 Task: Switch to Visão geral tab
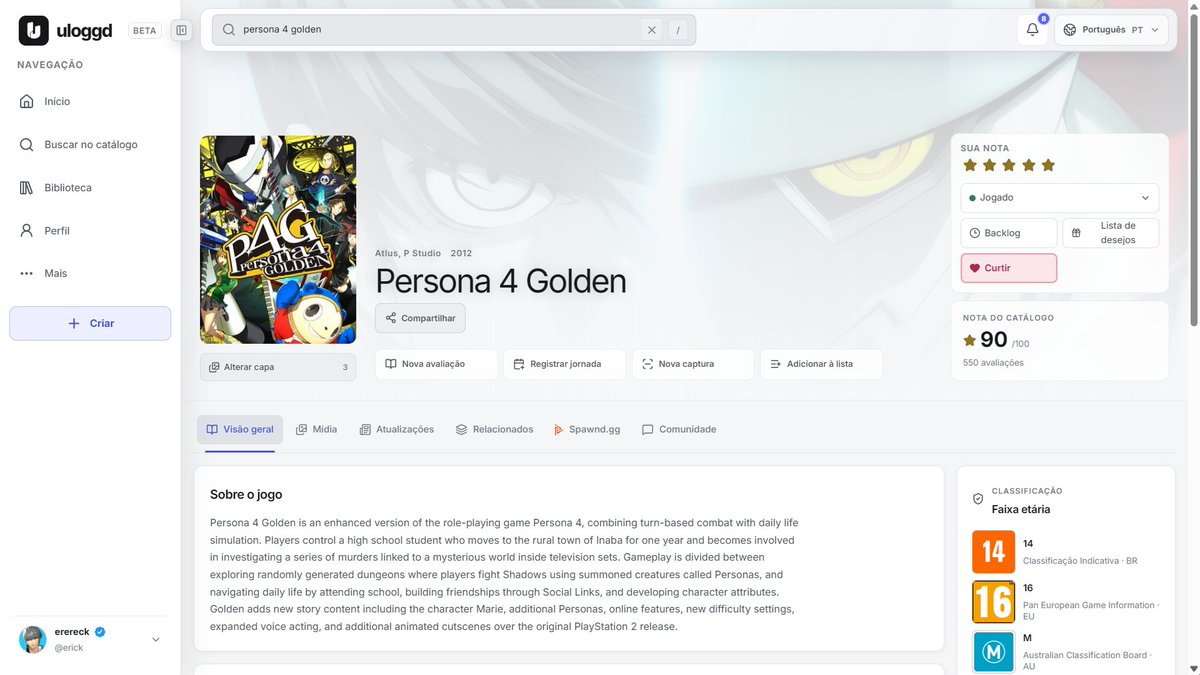(x=240, y=429)
